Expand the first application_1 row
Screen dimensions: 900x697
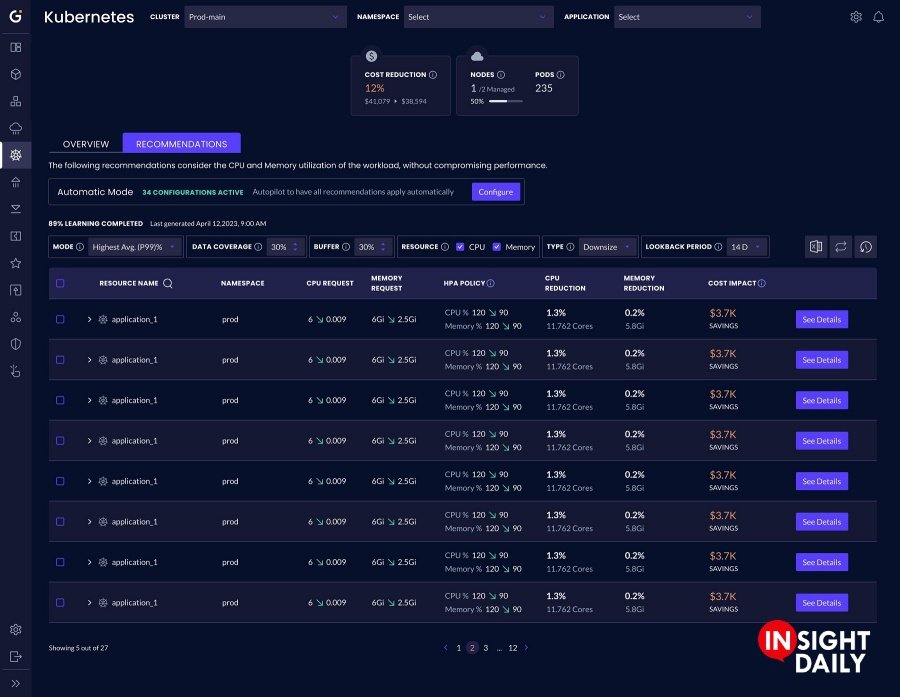(x=89, y=320)
